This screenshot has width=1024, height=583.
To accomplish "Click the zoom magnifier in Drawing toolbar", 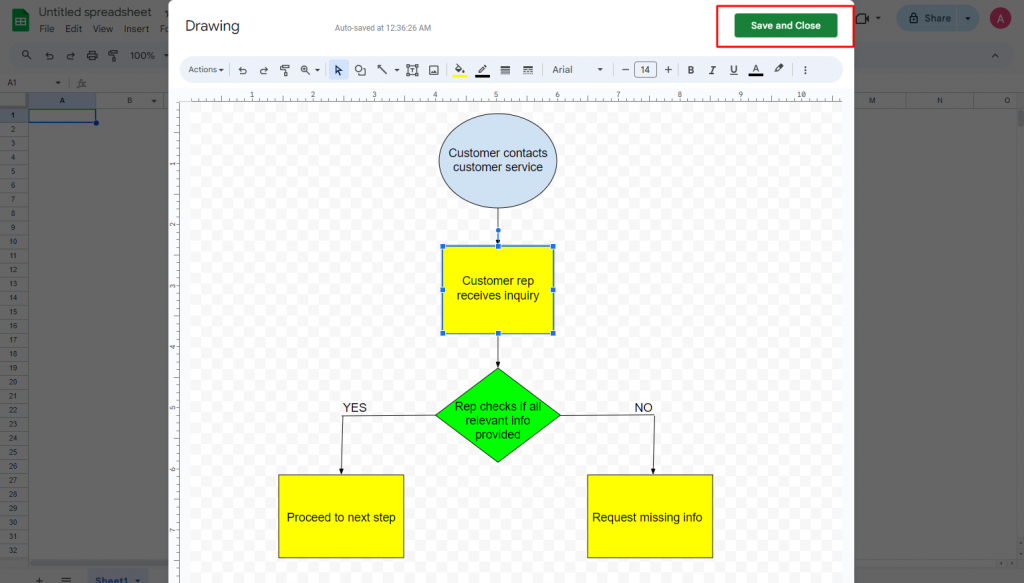I will [x=305, y=70].
